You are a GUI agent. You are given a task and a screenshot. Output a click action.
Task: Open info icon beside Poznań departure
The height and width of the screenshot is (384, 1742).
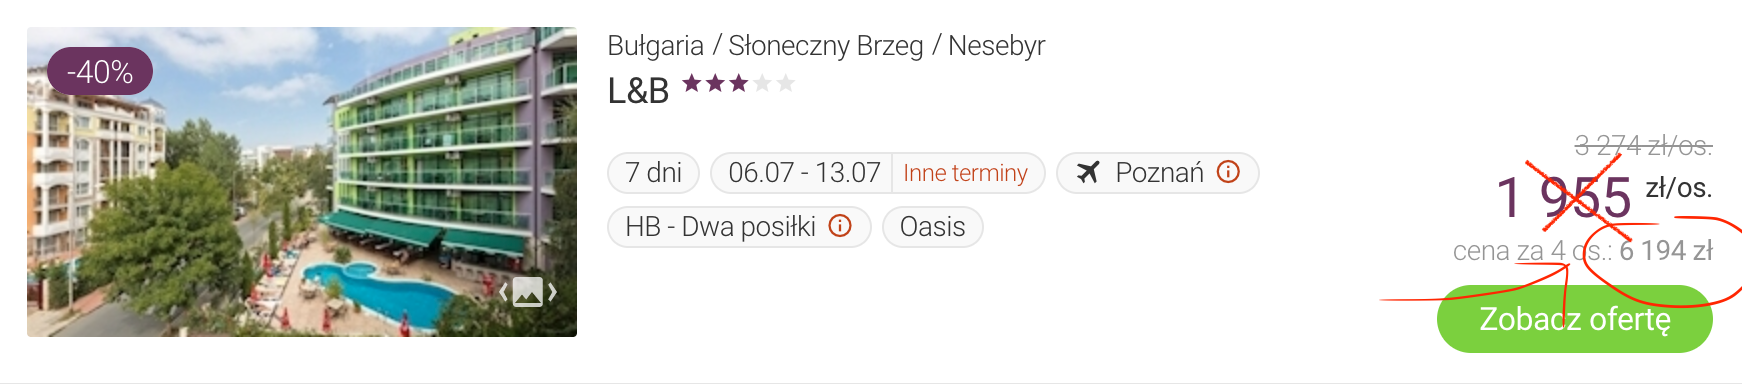[x=1228, y=172]
